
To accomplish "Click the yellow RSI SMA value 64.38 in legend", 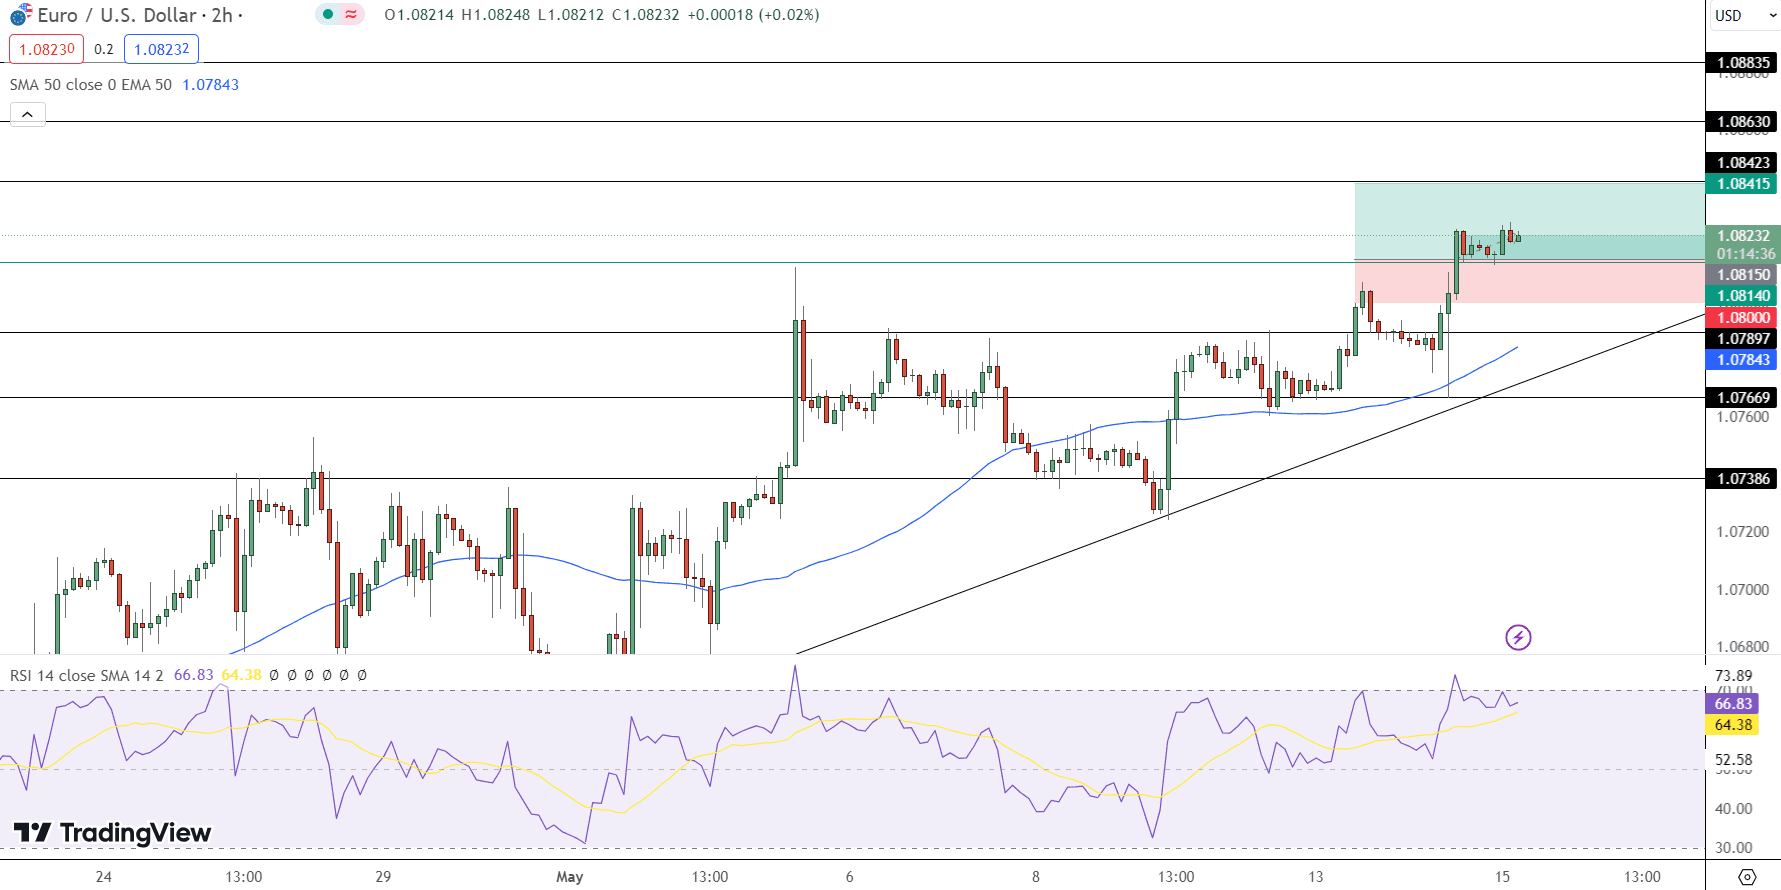I will tap(241, 675).
